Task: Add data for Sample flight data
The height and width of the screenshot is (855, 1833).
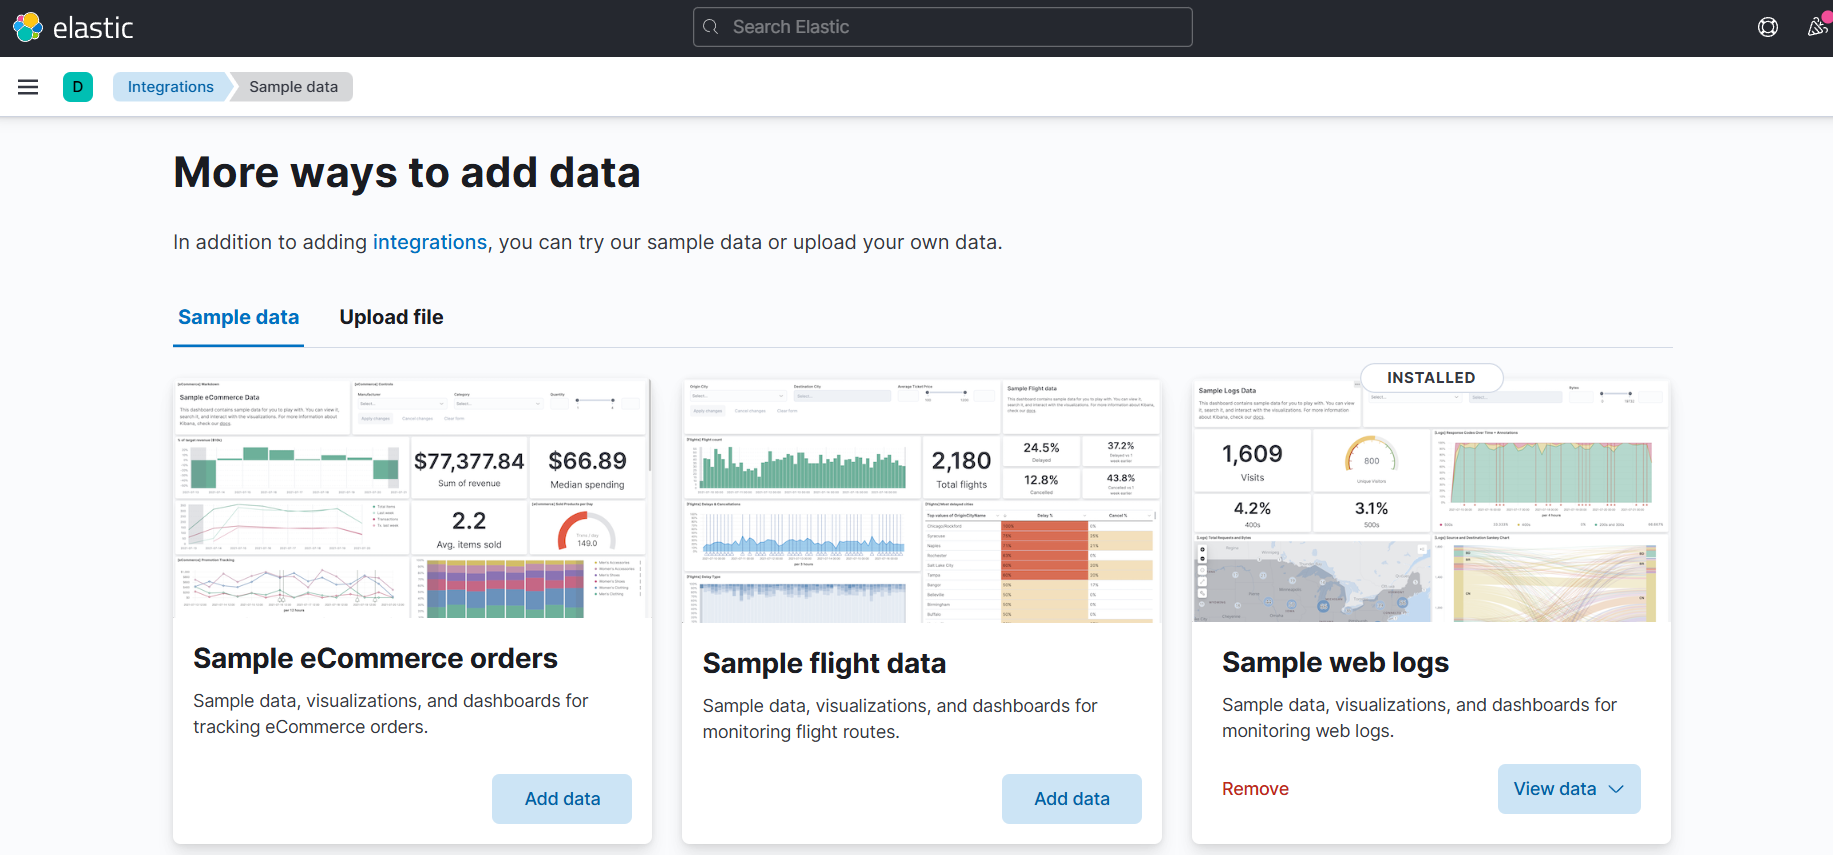Action: click(x=1071, y=799)
